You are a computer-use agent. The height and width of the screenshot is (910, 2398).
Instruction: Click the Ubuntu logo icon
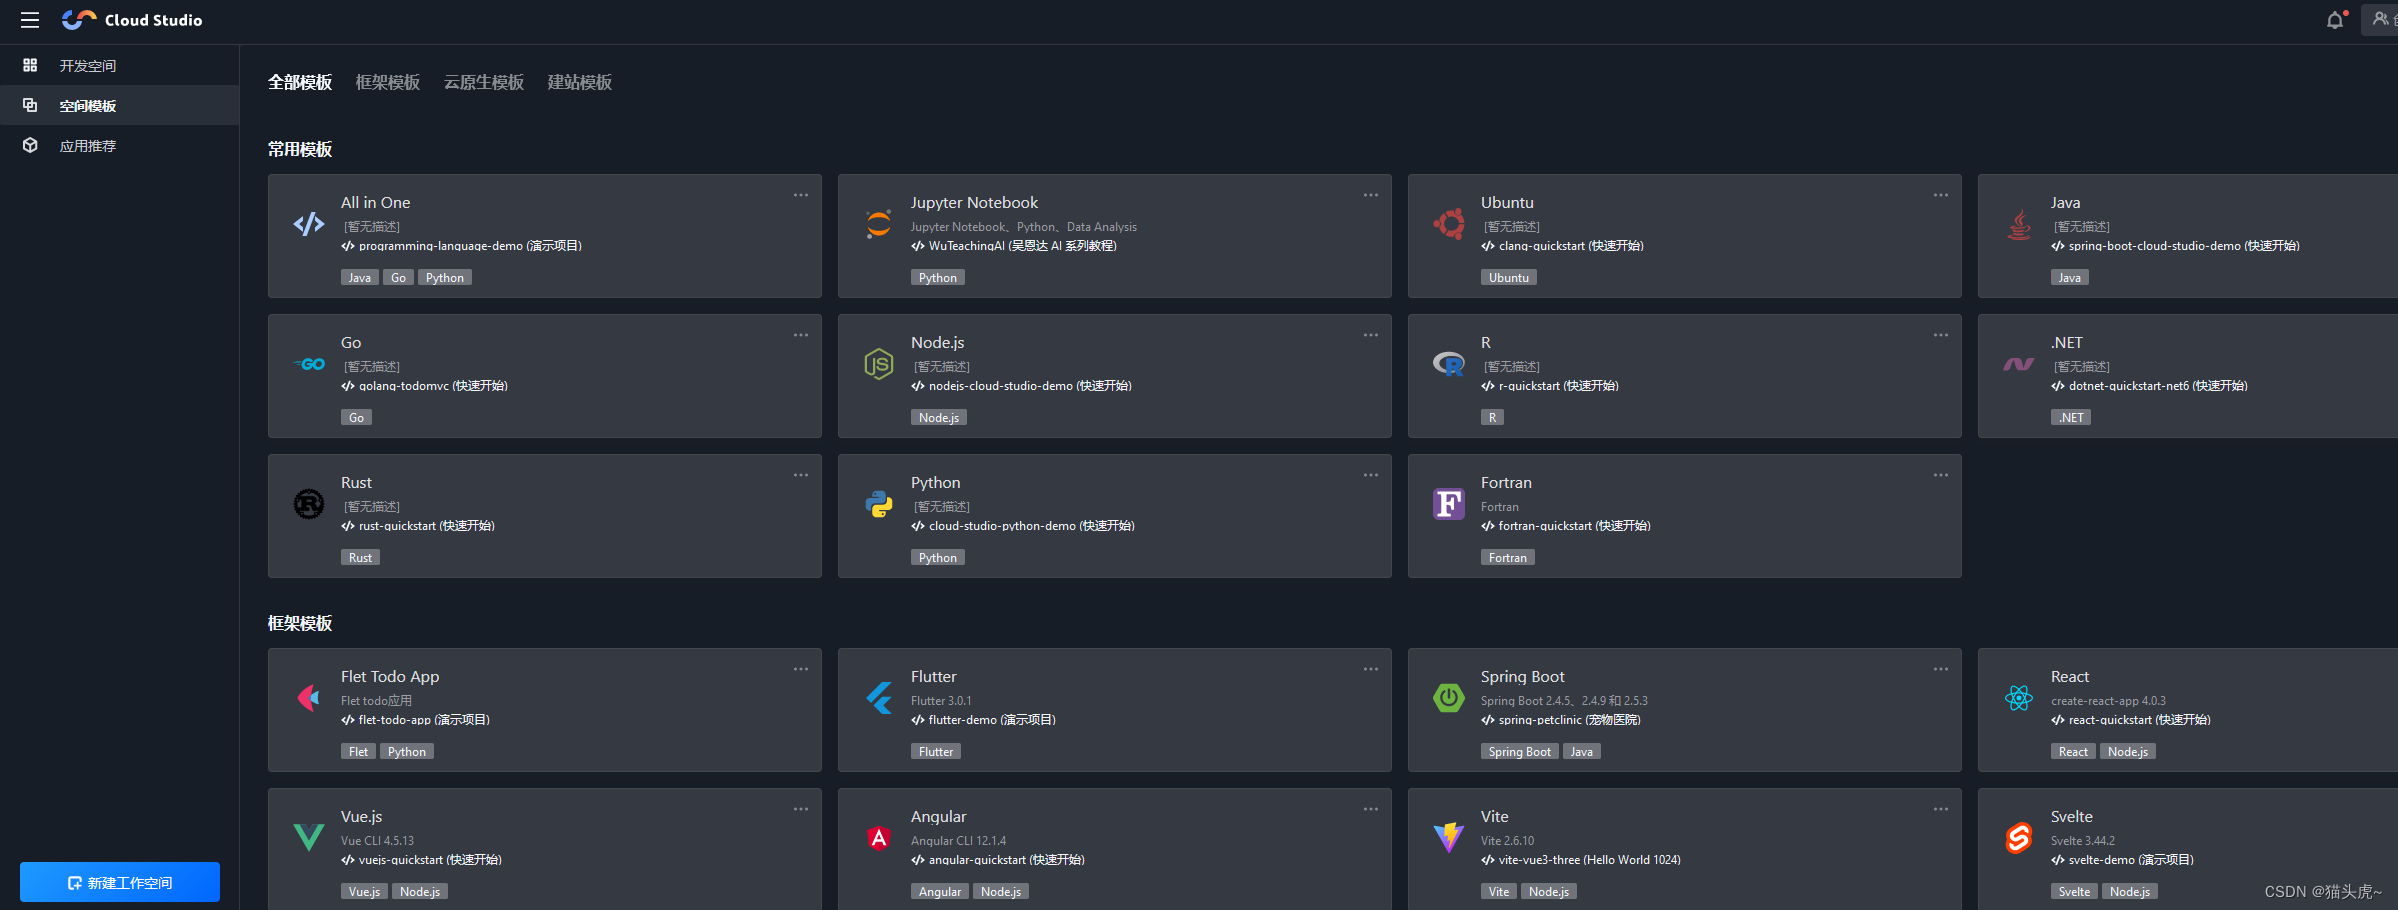tap(1449, 224)
